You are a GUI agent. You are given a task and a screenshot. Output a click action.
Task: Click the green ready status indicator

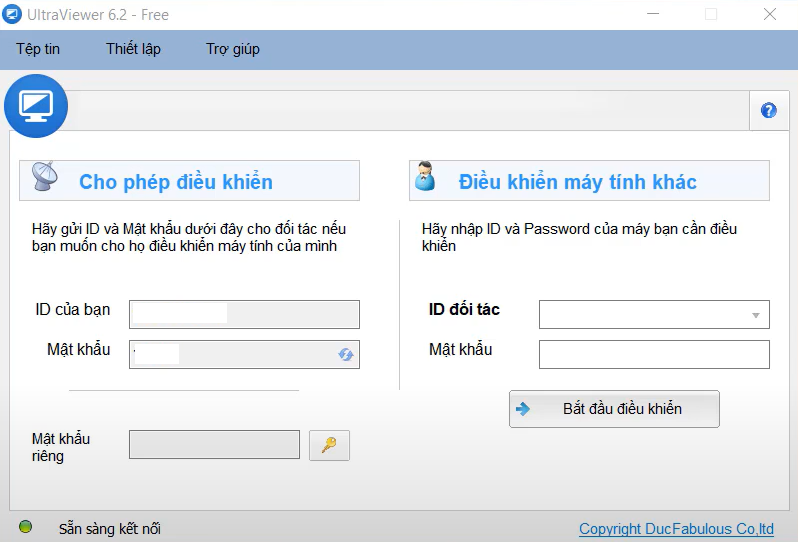[25, 527]
